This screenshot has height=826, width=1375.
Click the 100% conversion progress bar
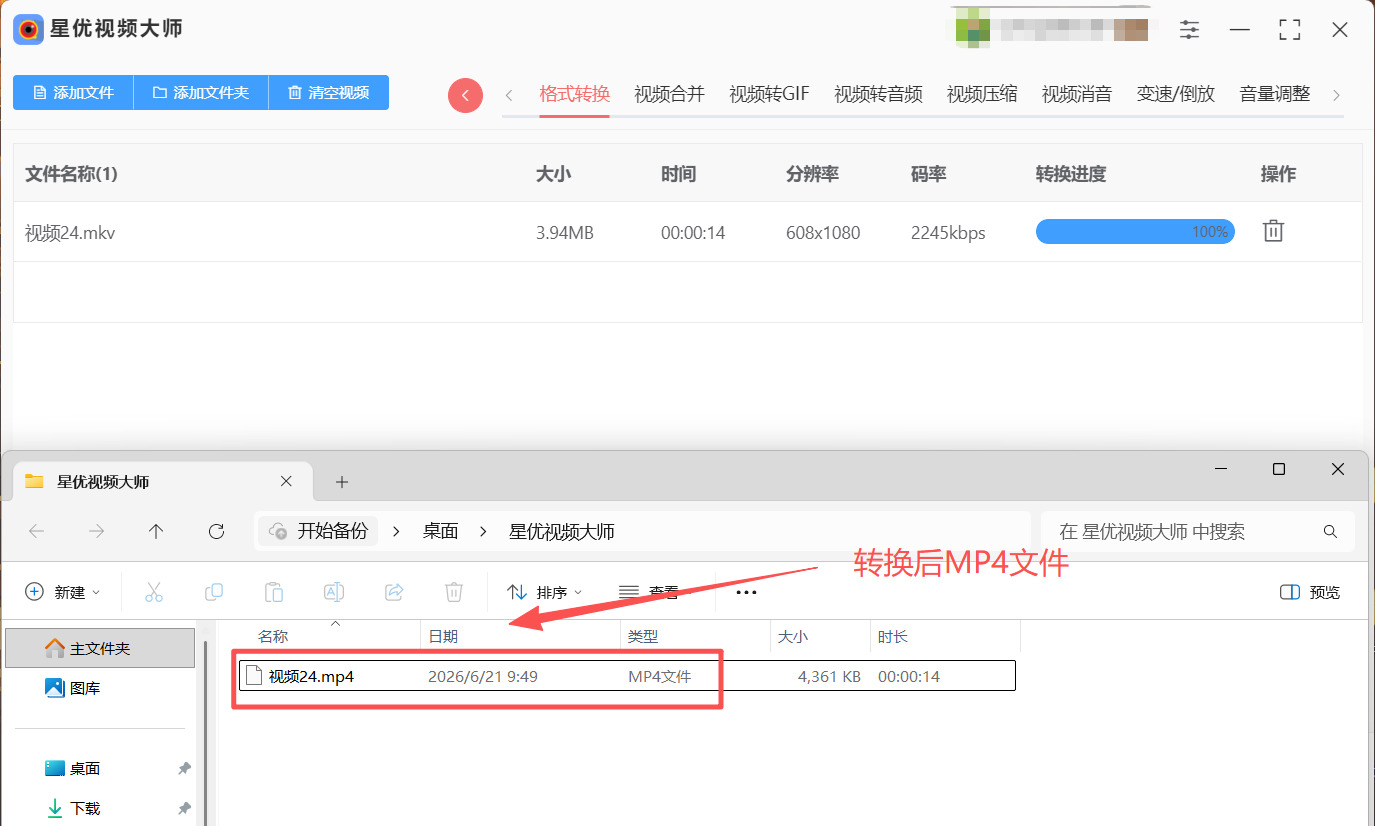coord(1135,232)
